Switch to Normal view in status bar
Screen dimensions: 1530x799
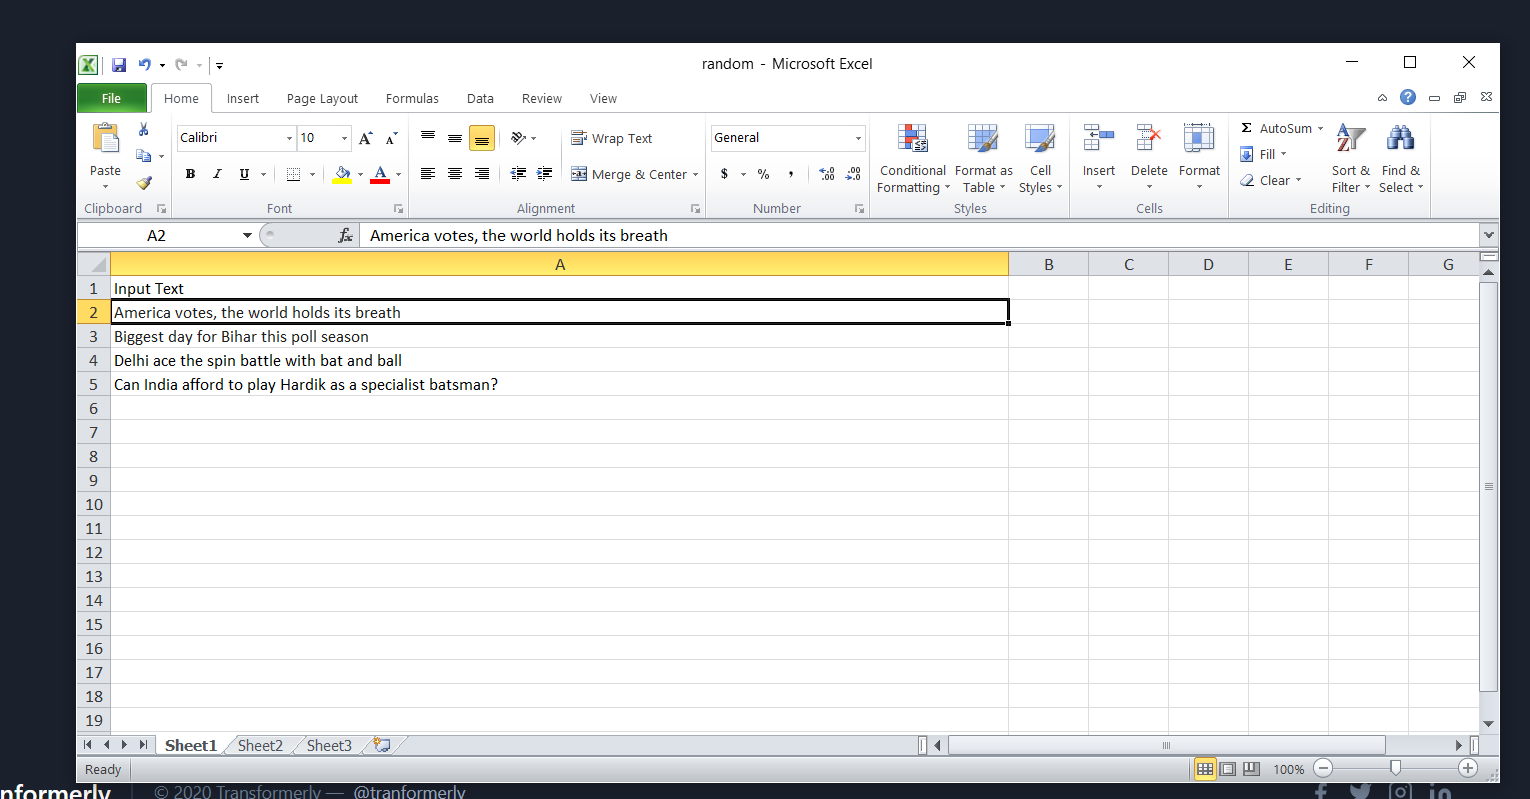1205,769
